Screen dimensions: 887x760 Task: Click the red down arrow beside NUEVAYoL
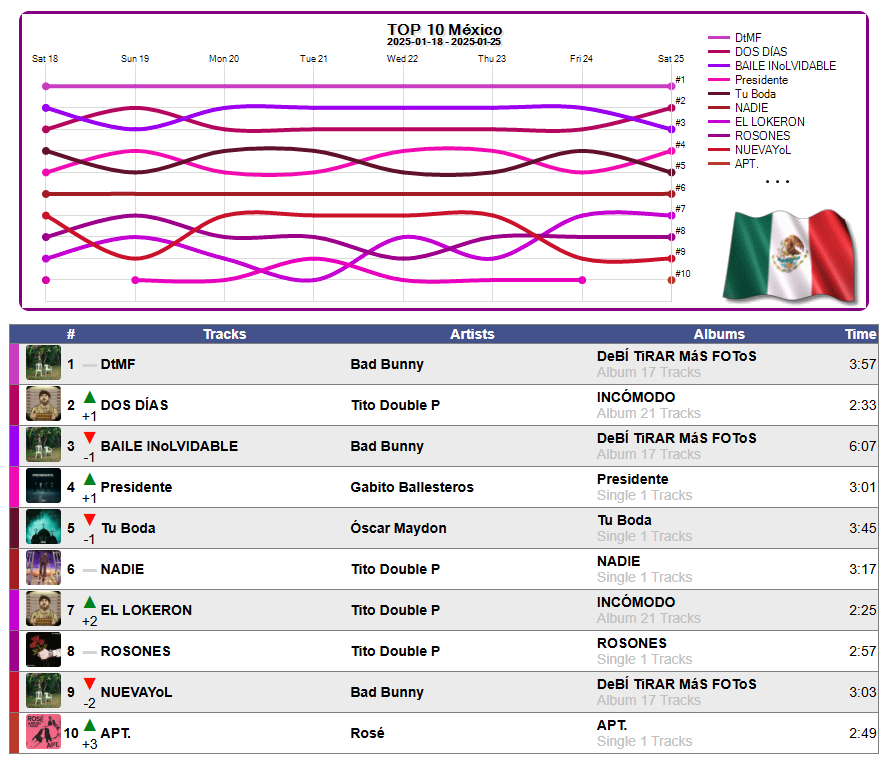click(x=90, y=685)
